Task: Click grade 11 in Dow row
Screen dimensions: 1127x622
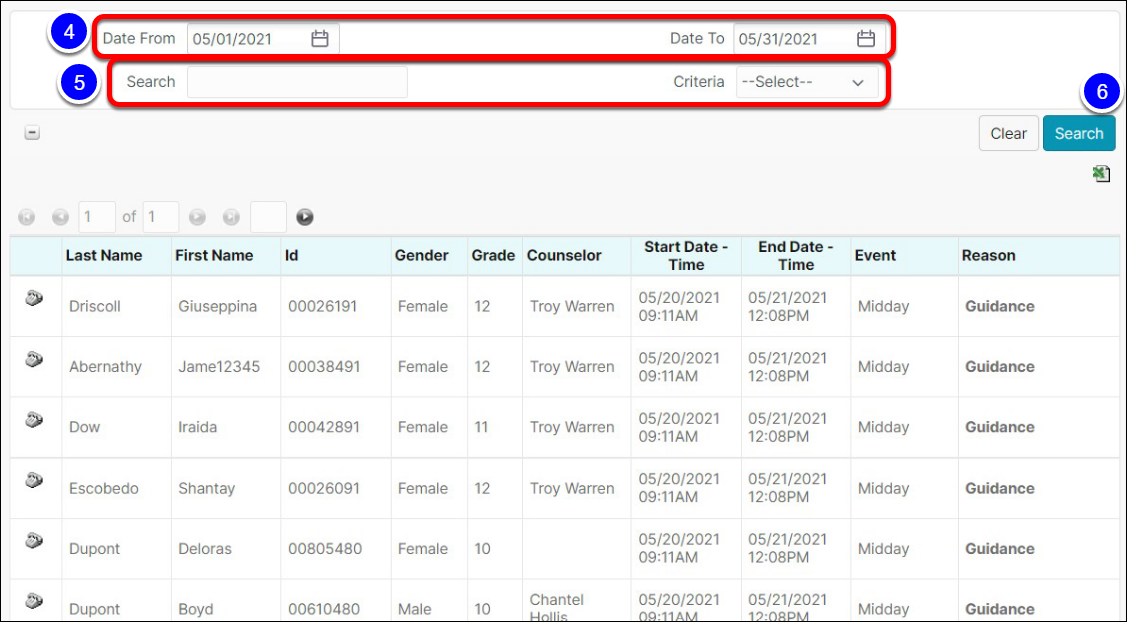Action: tap(481, 427)
